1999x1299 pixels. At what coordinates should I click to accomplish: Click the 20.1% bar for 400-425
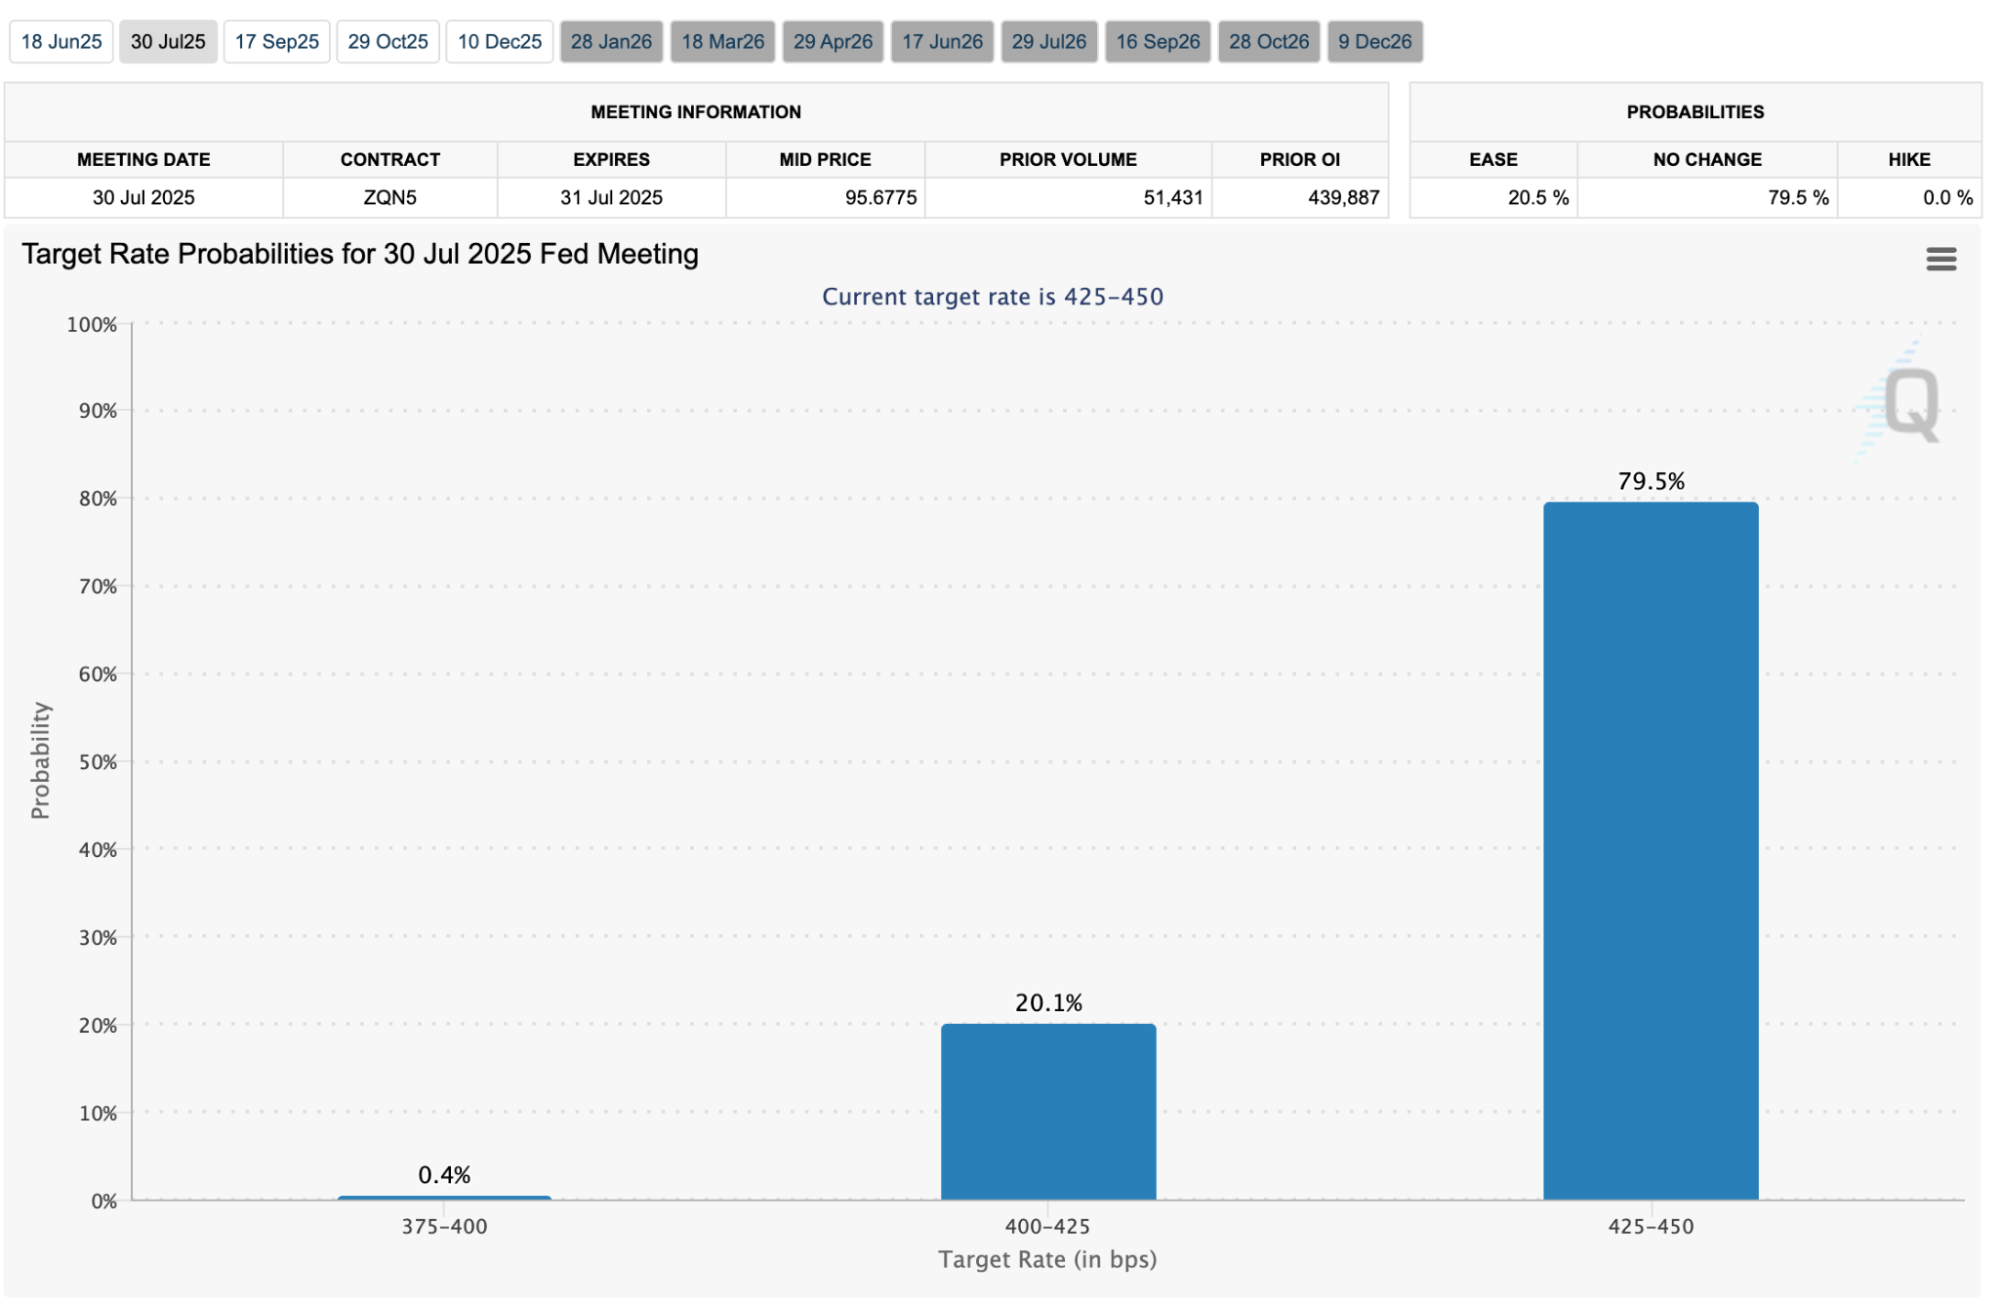pos(1048,1110)
